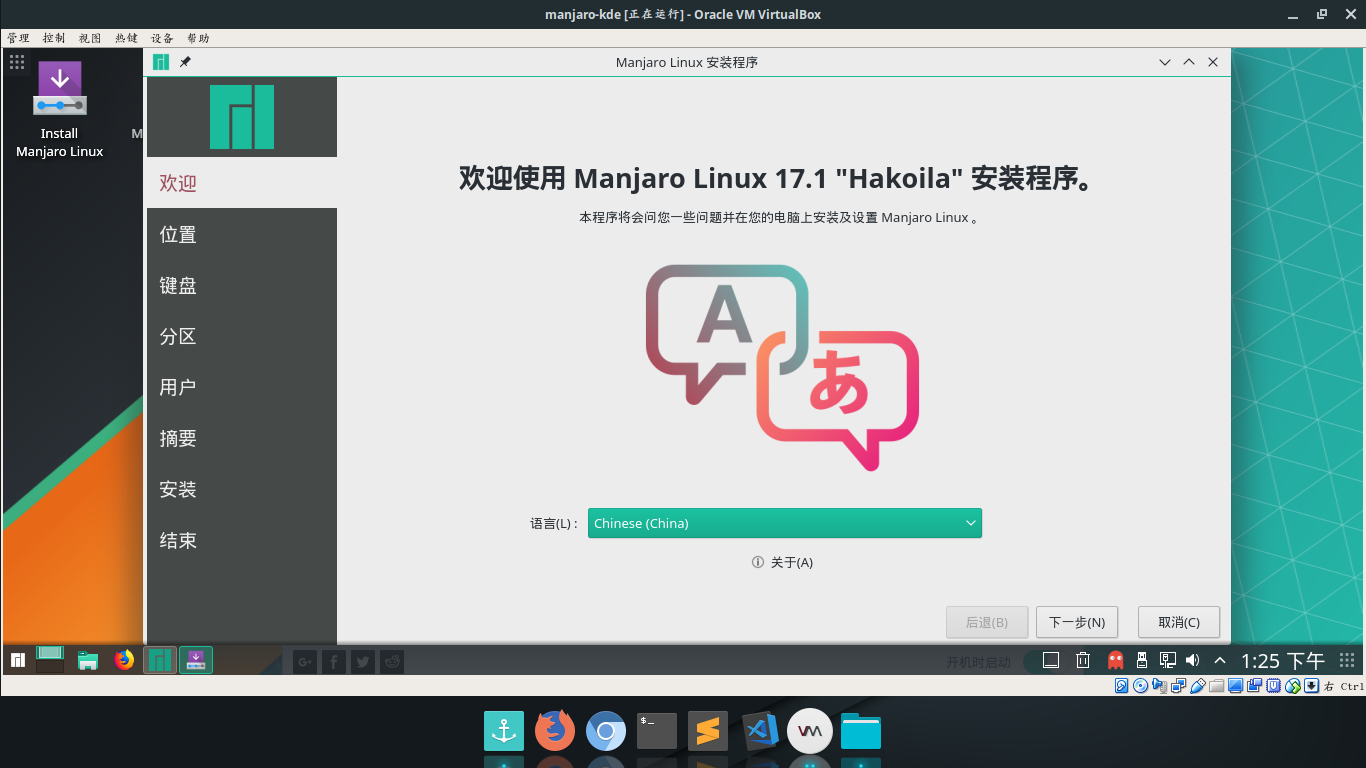Open the 控制 VirtualBox menu
The image size is (1366, 768).
click(x=54, y=38)
